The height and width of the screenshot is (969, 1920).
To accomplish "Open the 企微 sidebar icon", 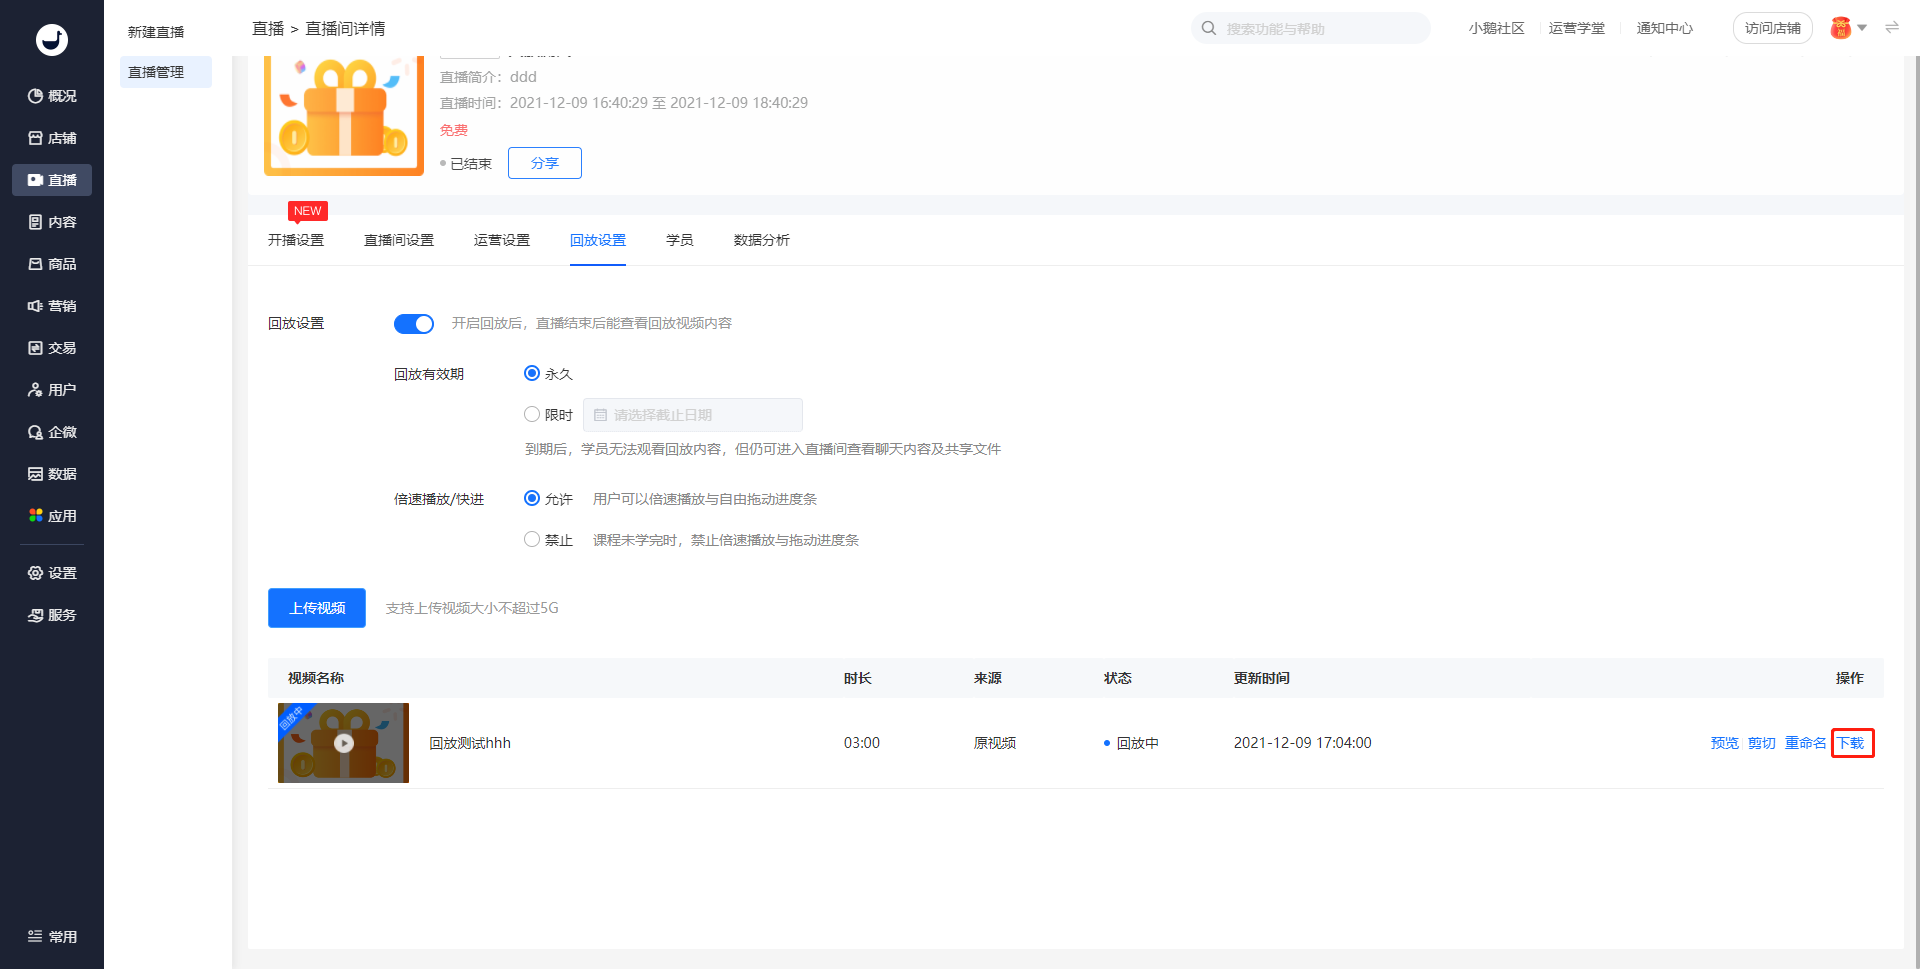I will point(36,432).
